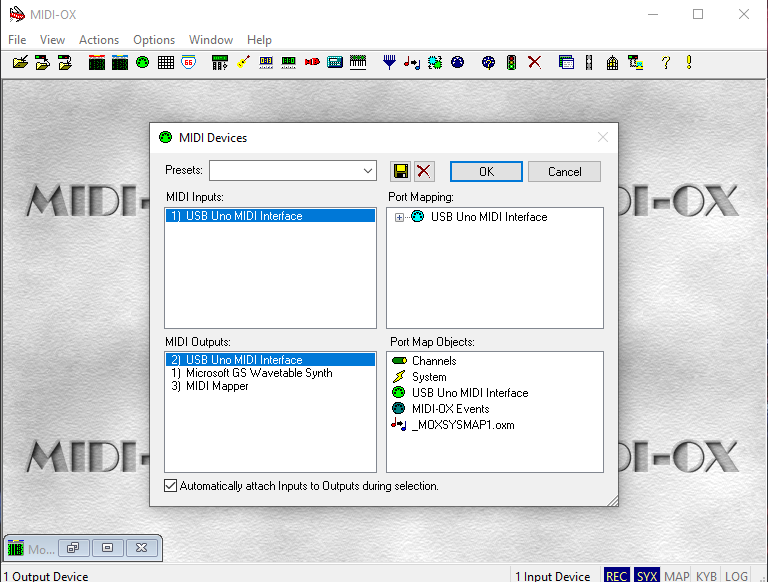
Task: Click the blue data filter rake icon
Action: 389,63
